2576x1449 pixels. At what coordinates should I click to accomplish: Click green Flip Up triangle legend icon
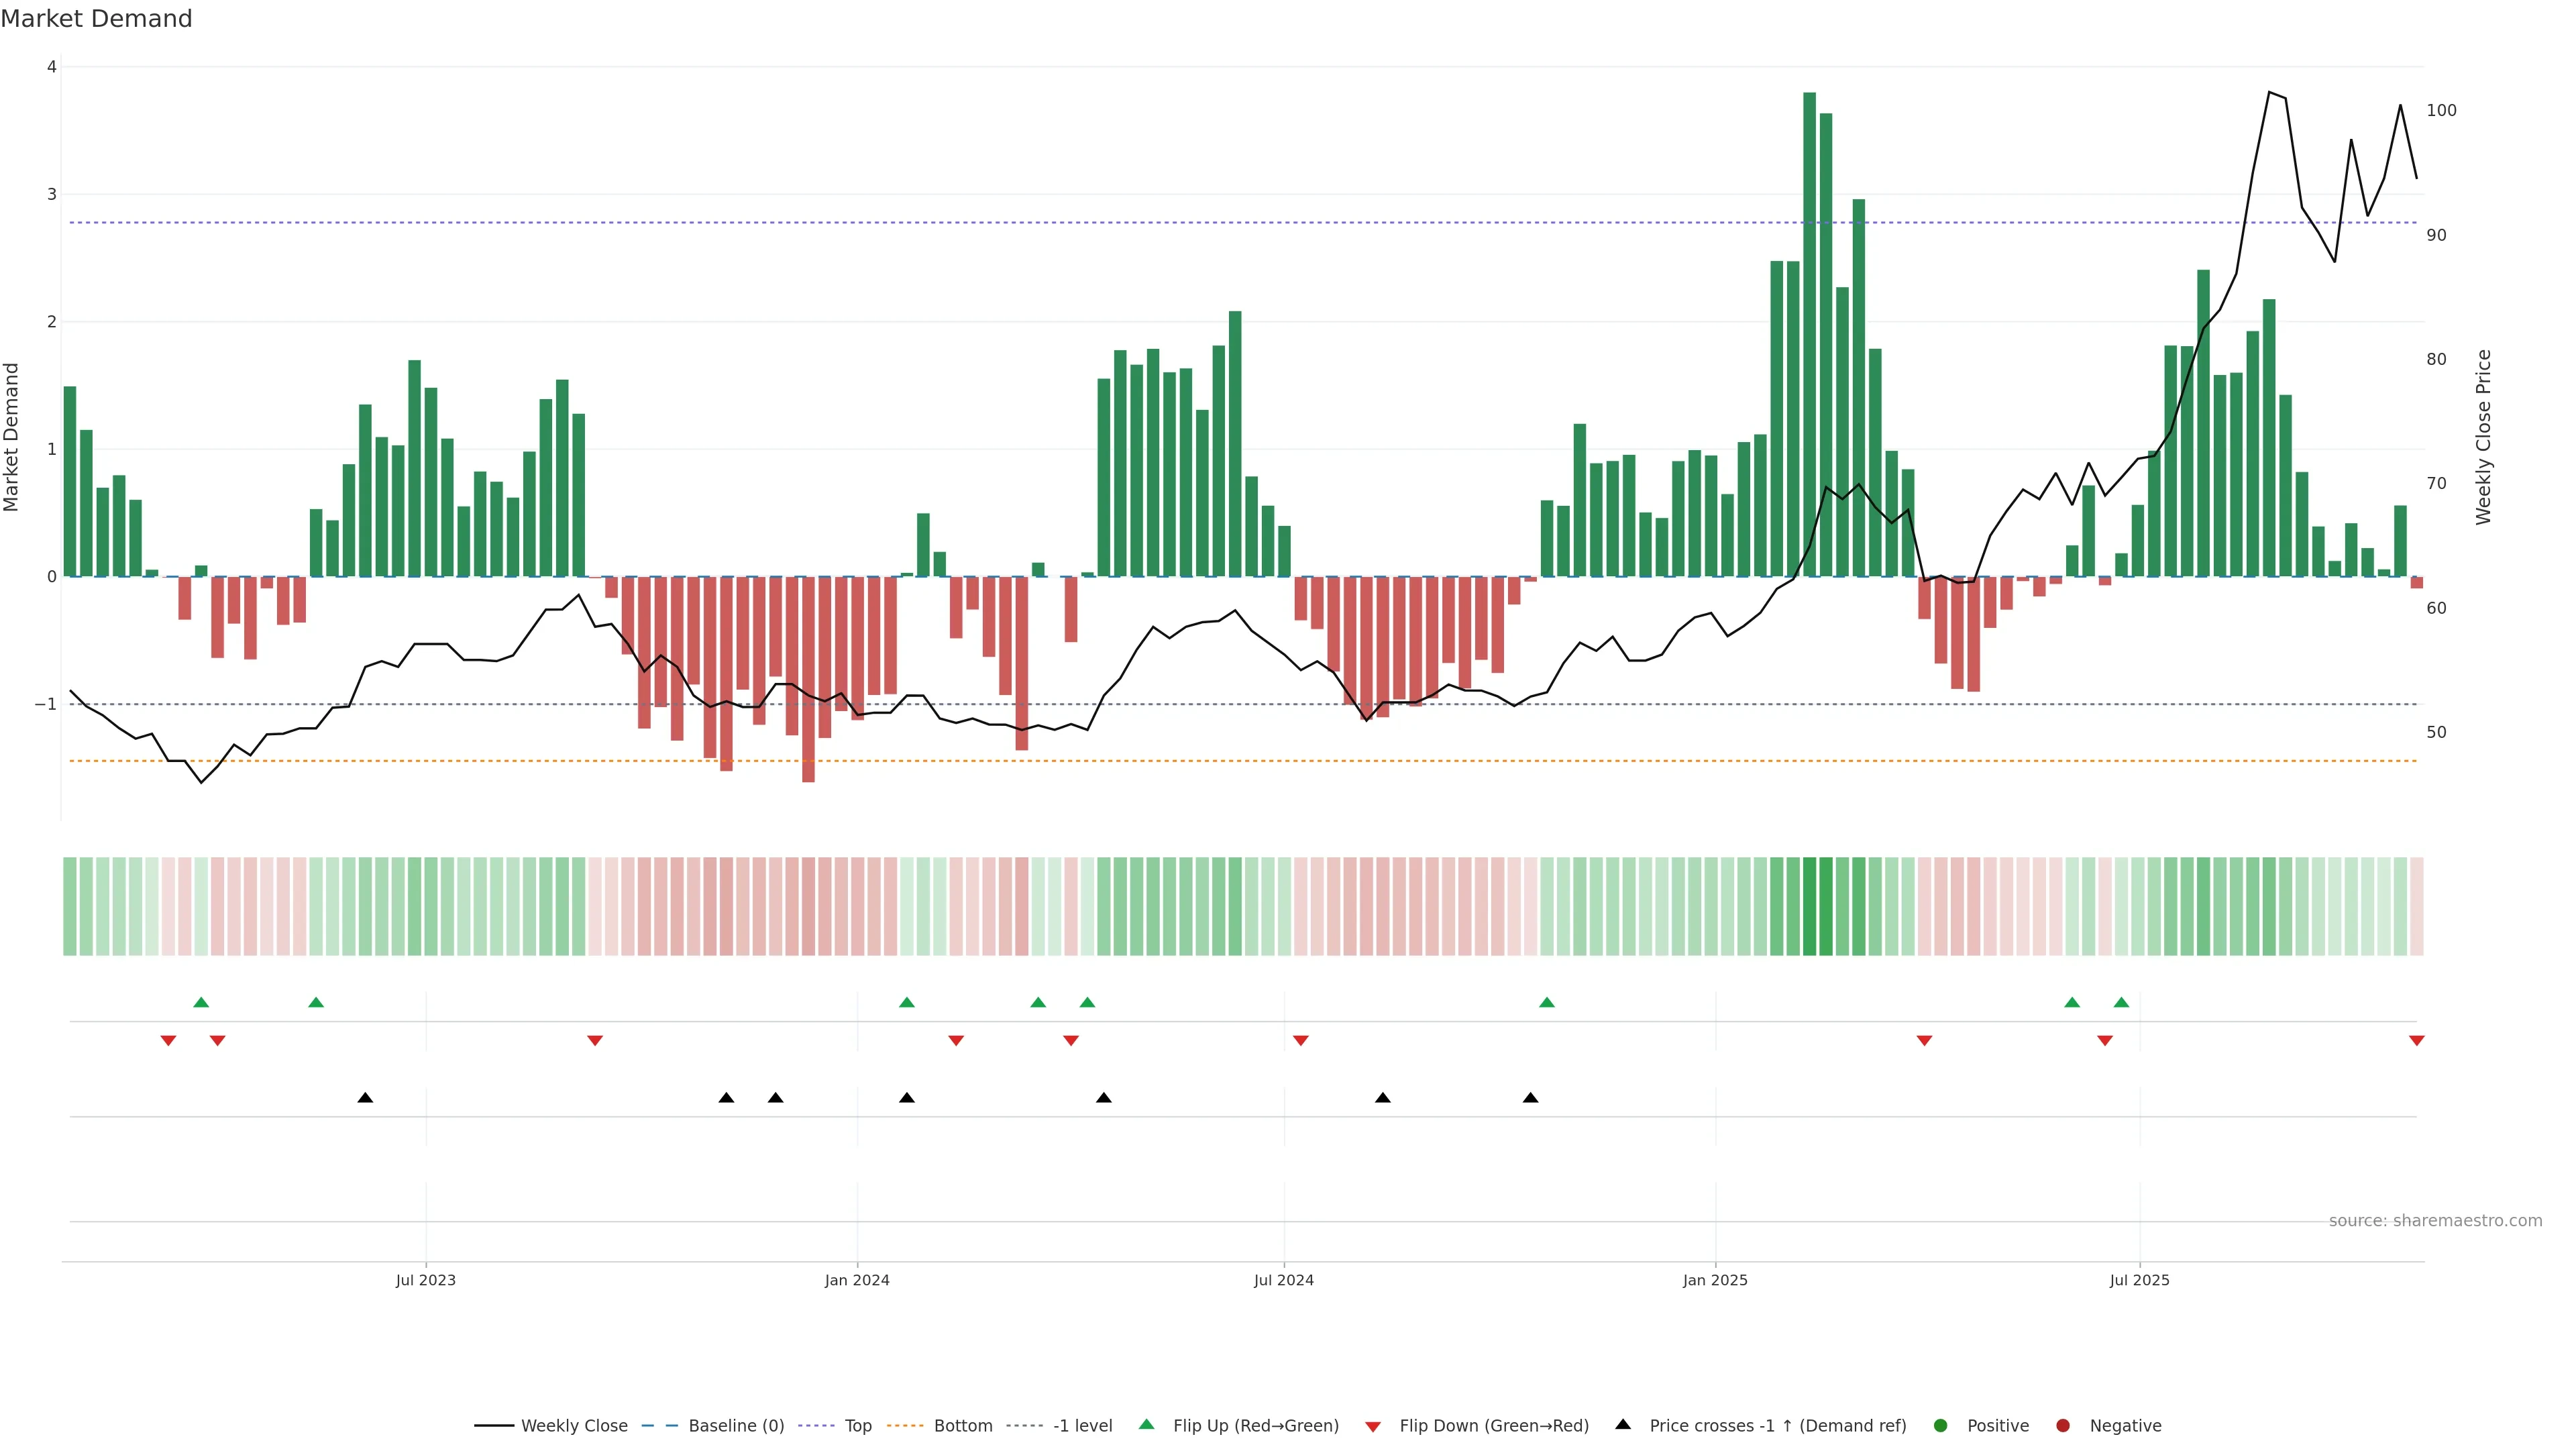tap(1147, 1424)
